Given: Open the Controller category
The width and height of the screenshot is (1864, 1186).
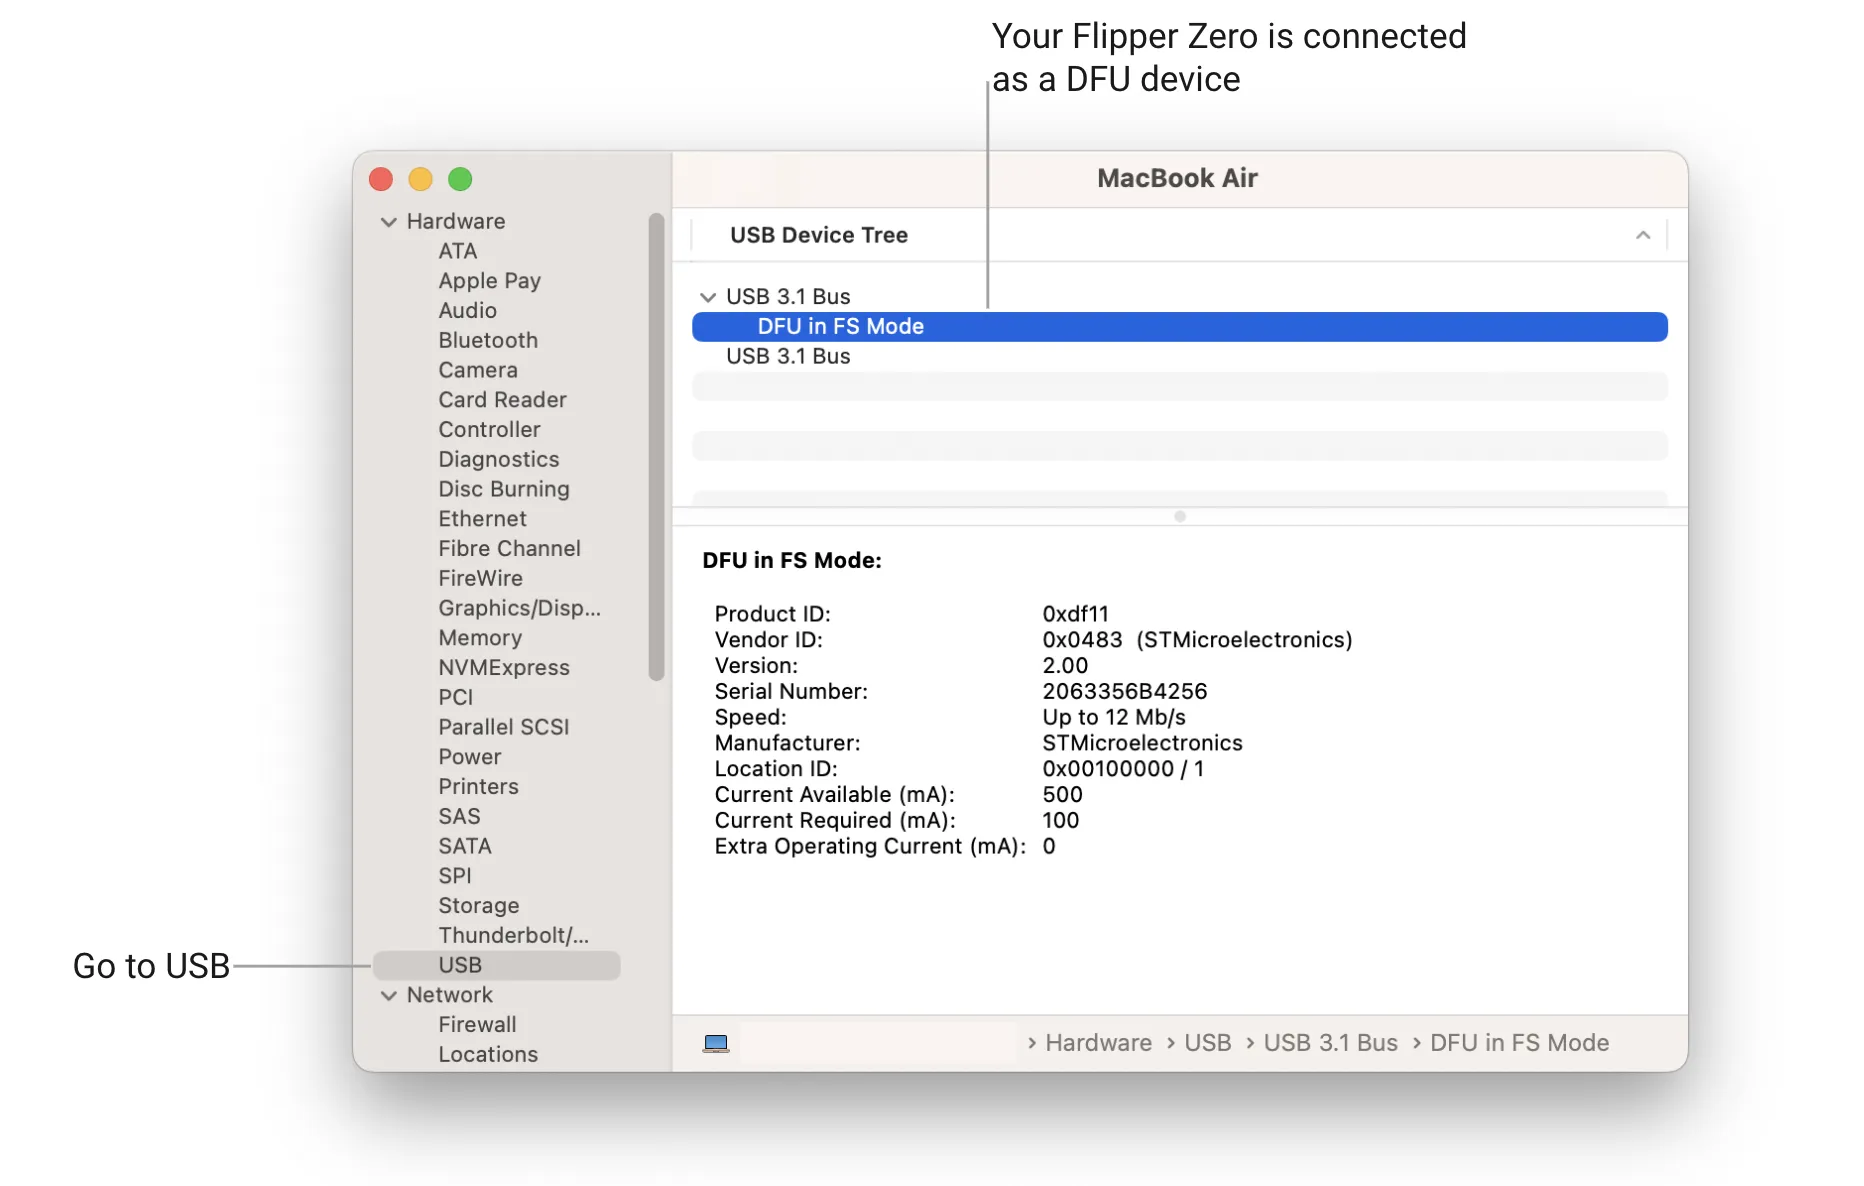Looking at the screenshot, I should (x=489, y=430).
